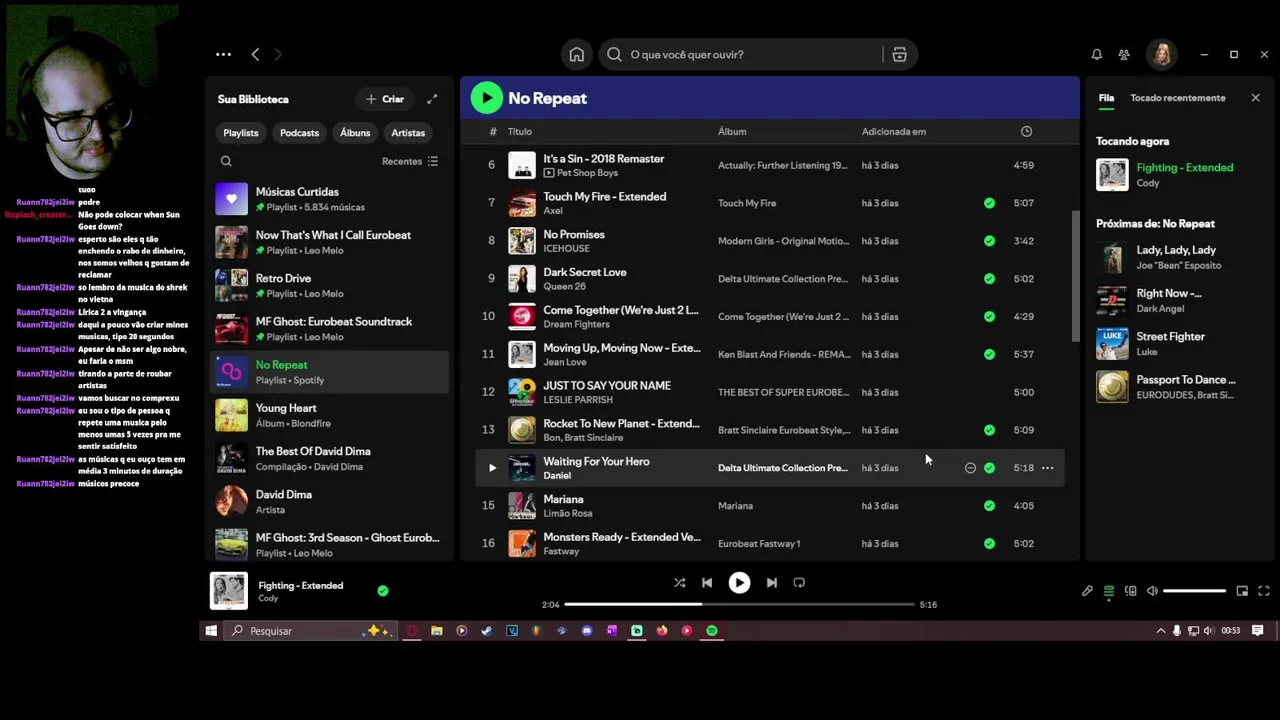This screenshot has height=720, width=1280.
Task: Open the David Dima artist entry
Action: tap(330, 501)
